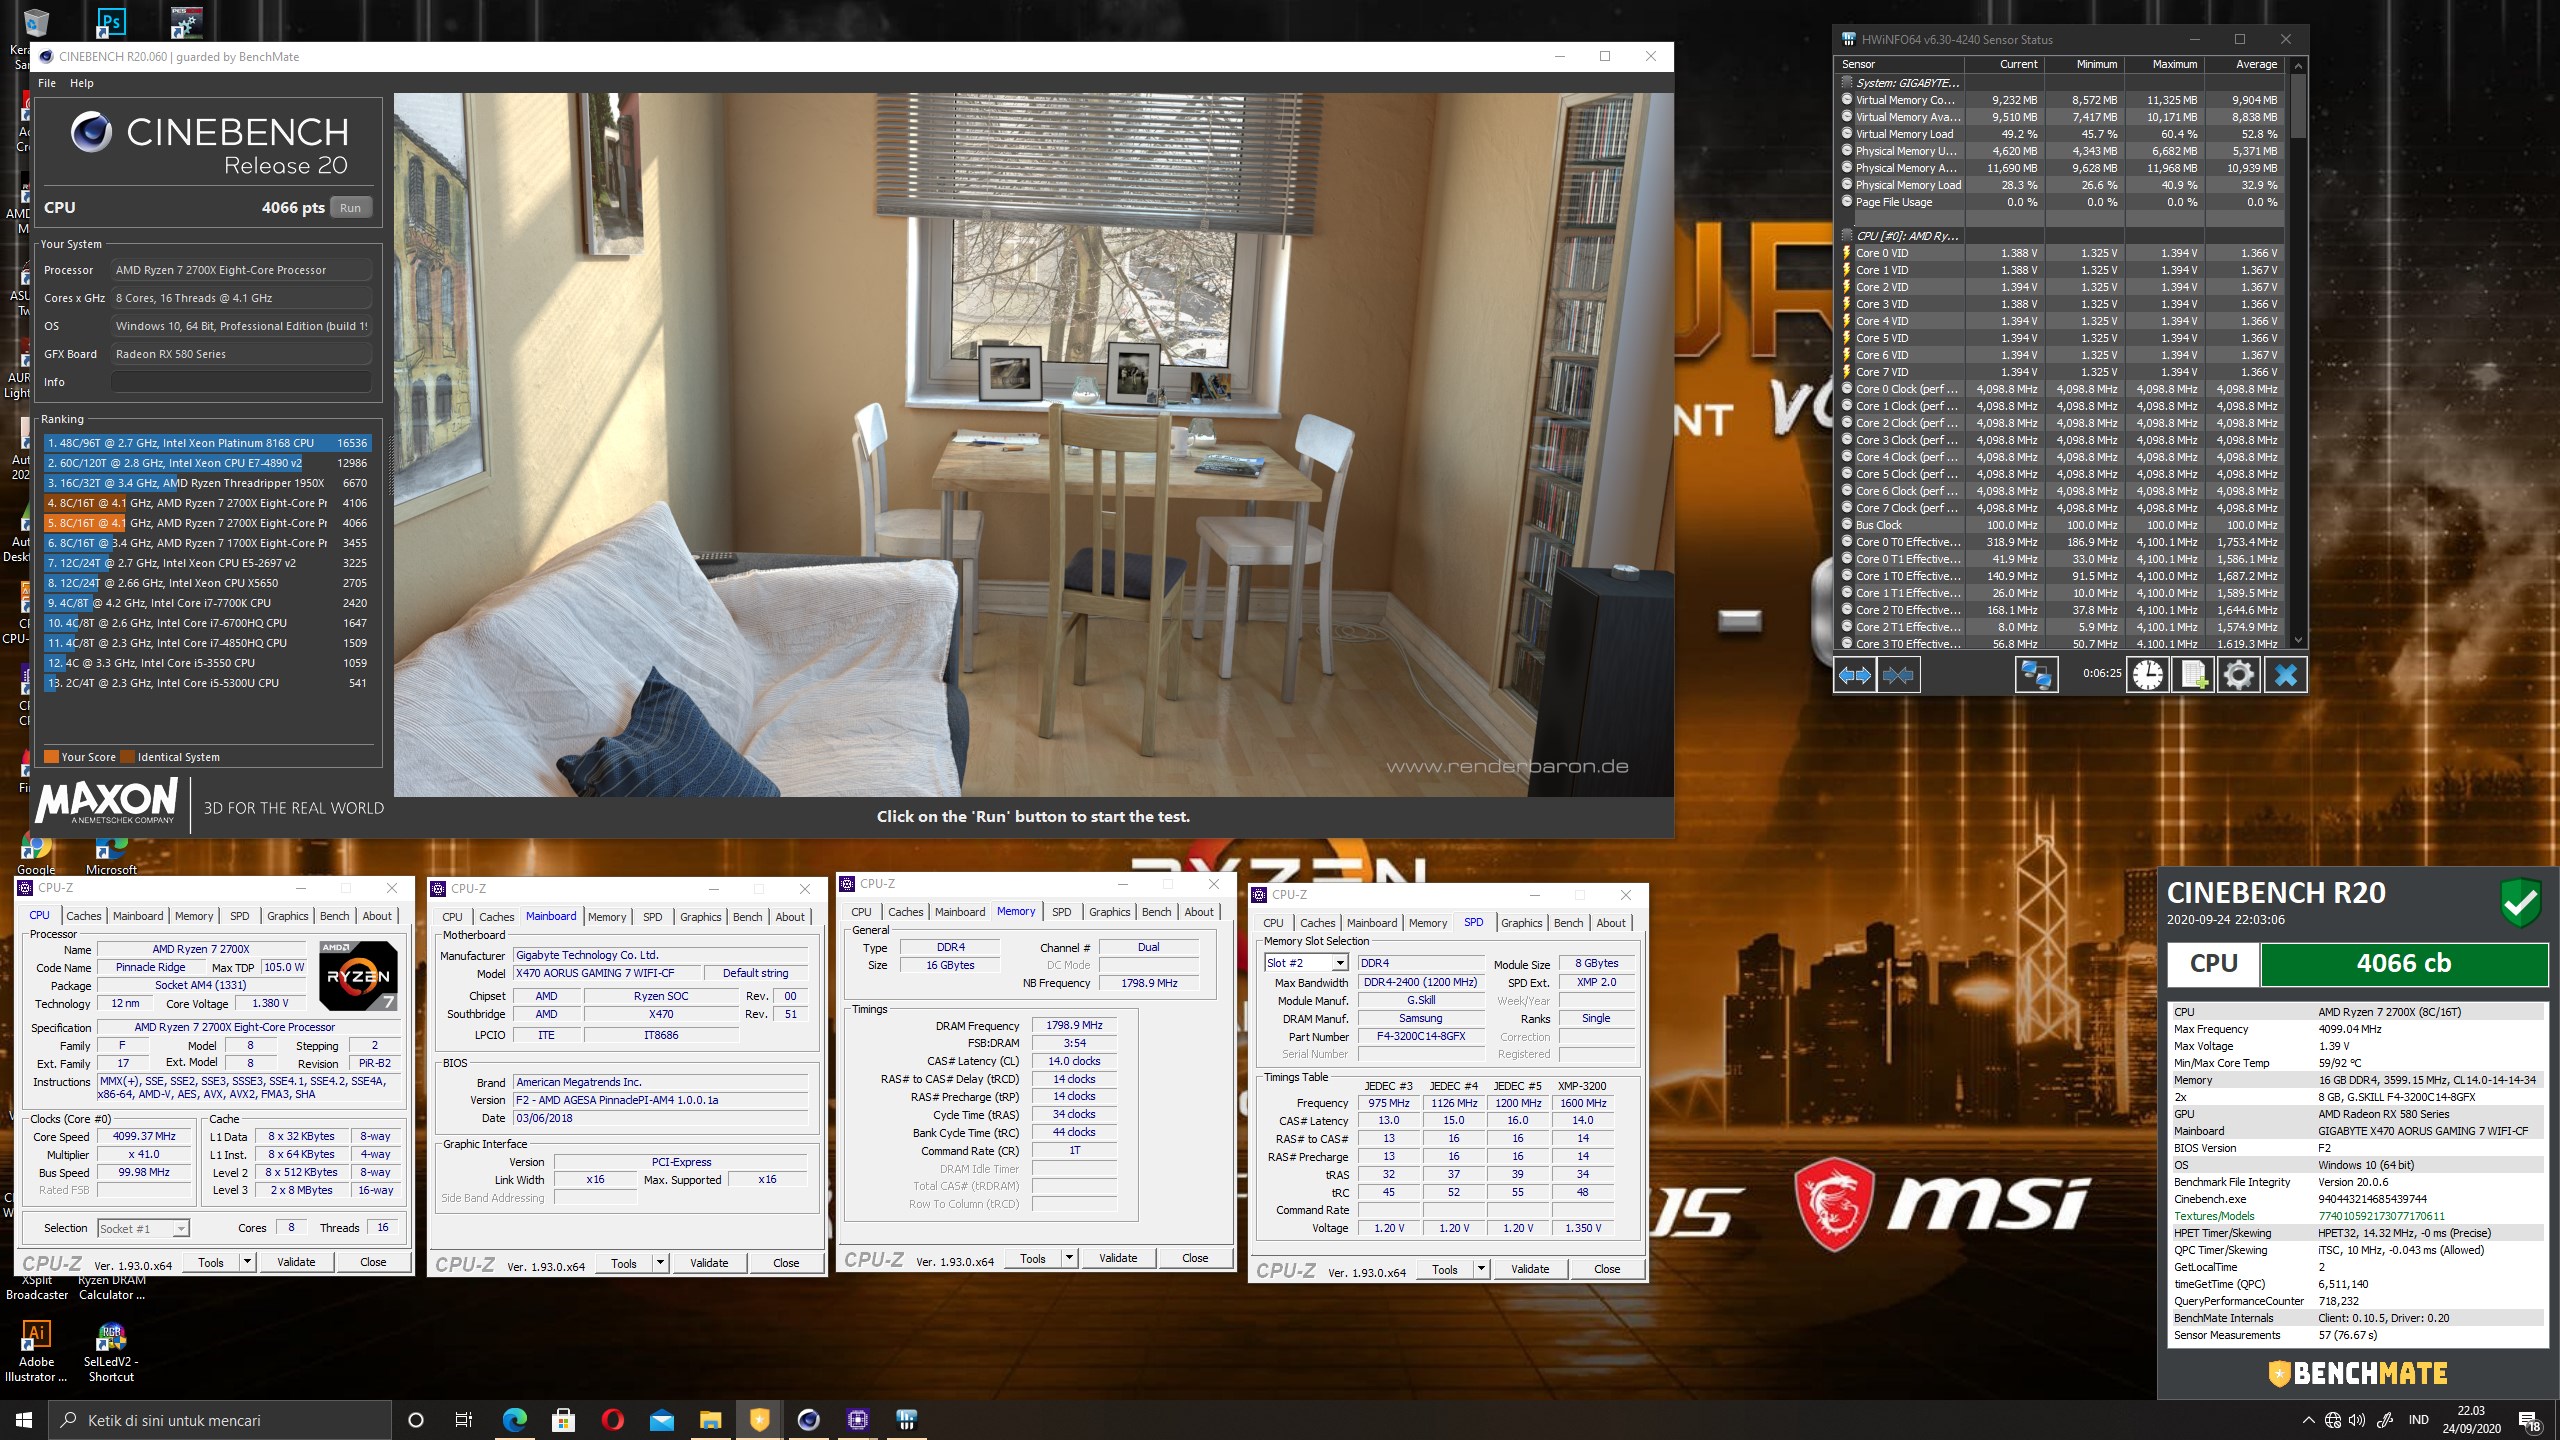
Task: Reset HWiNFO sensor clock timer icon
Action: [2147, 675]
